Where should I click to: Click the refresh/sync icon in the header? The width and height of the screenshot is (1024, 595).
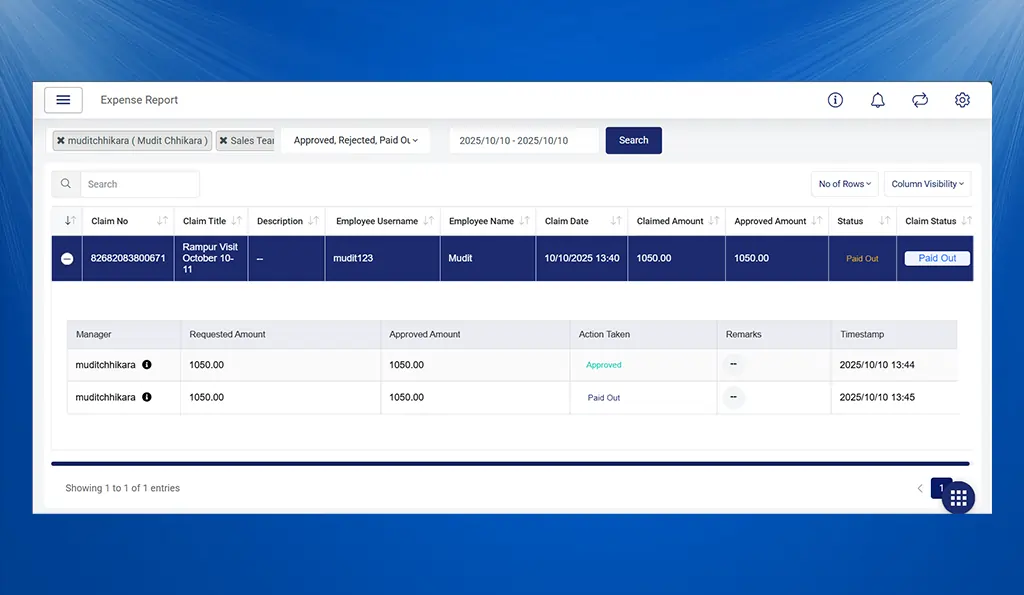[920, 100]
